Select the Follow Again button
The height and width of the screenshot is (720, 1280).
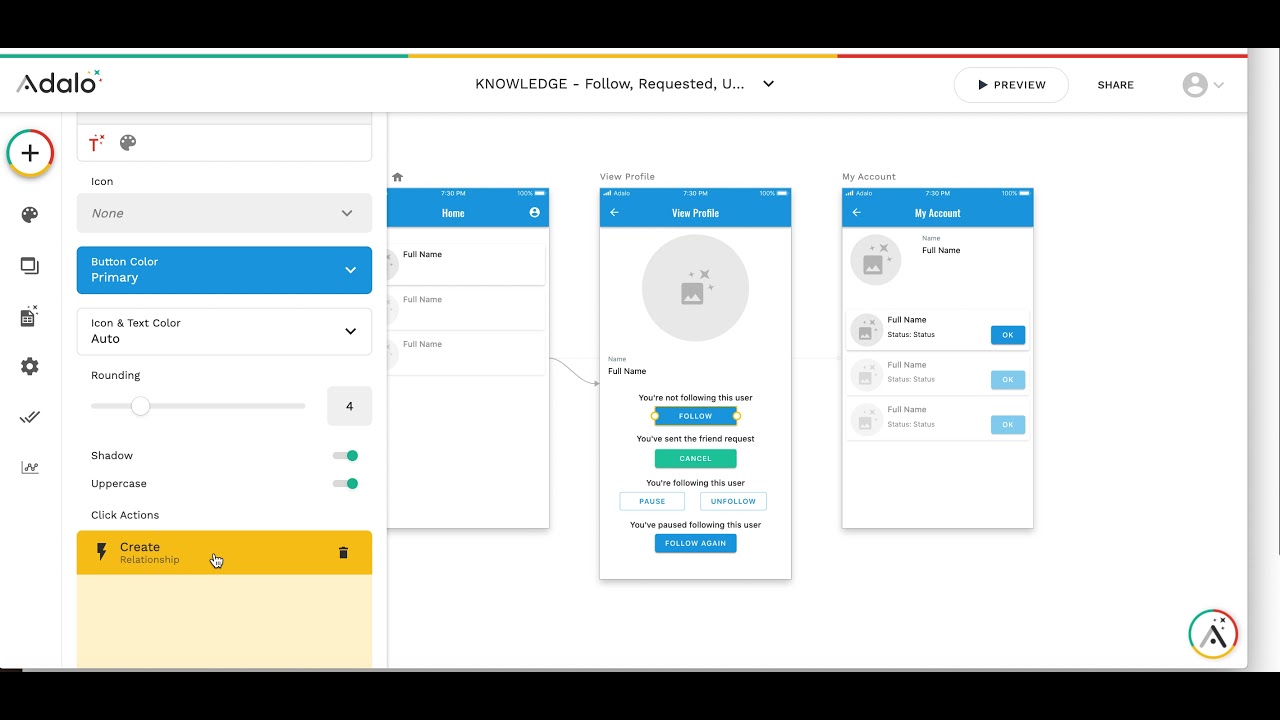click(x=695, y=543)
